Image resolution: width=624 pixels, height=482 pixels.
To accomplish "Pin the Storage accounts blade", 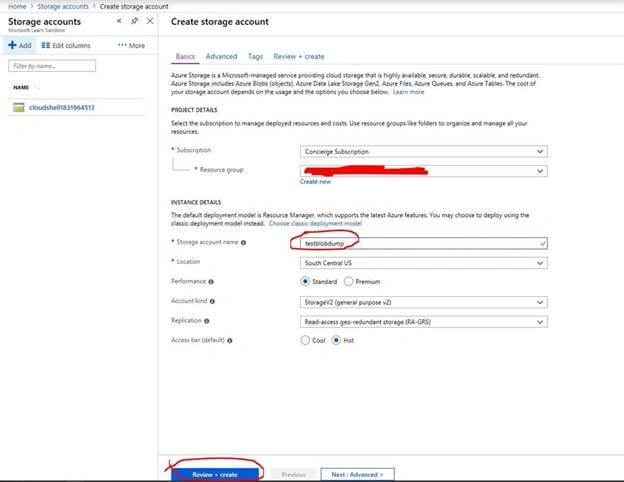I will (x=135, y=21).
